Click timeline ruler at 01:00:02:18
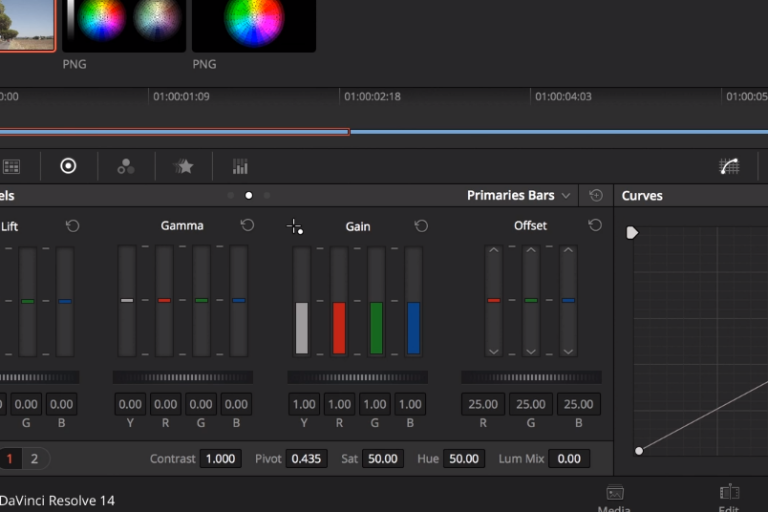This screenshot has height=512, width=768. [372, 97]
